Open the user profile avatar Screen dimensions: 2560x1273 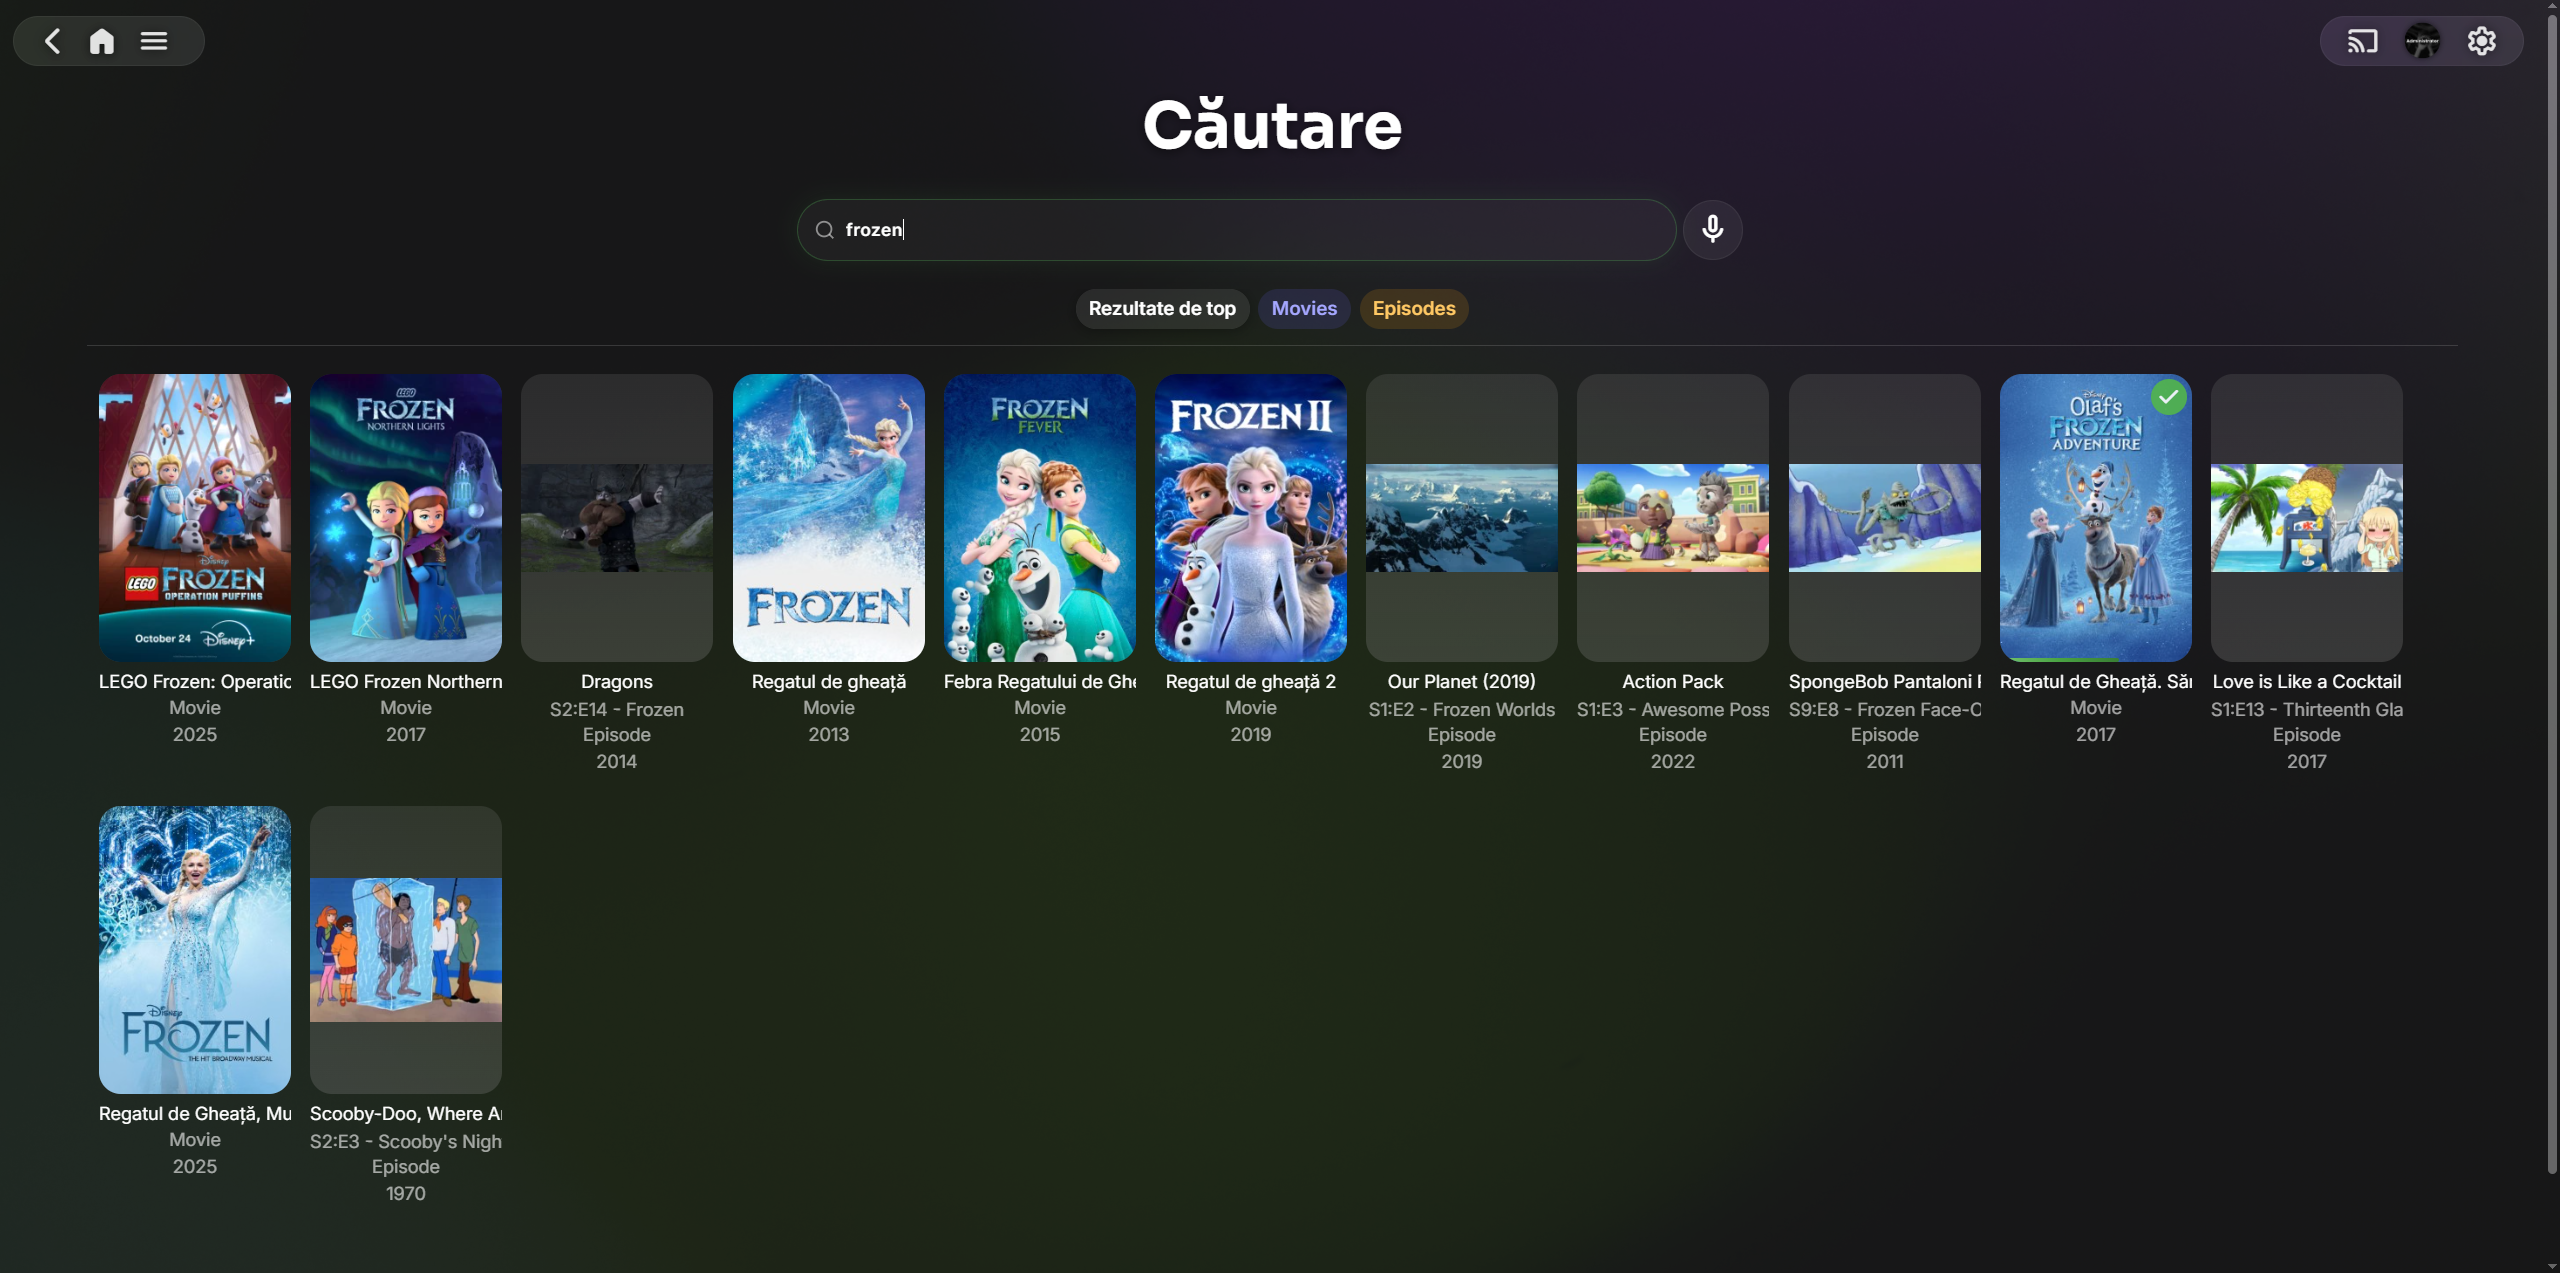pos(2422,41)
